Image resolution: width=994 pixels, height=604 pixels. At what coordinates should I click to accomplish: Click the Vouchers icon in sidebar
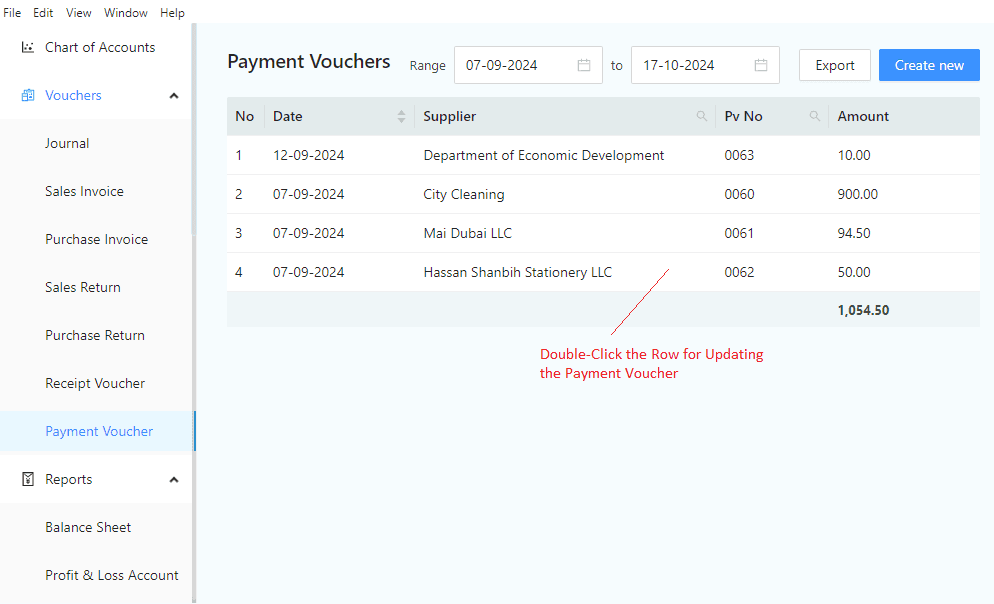27,95
